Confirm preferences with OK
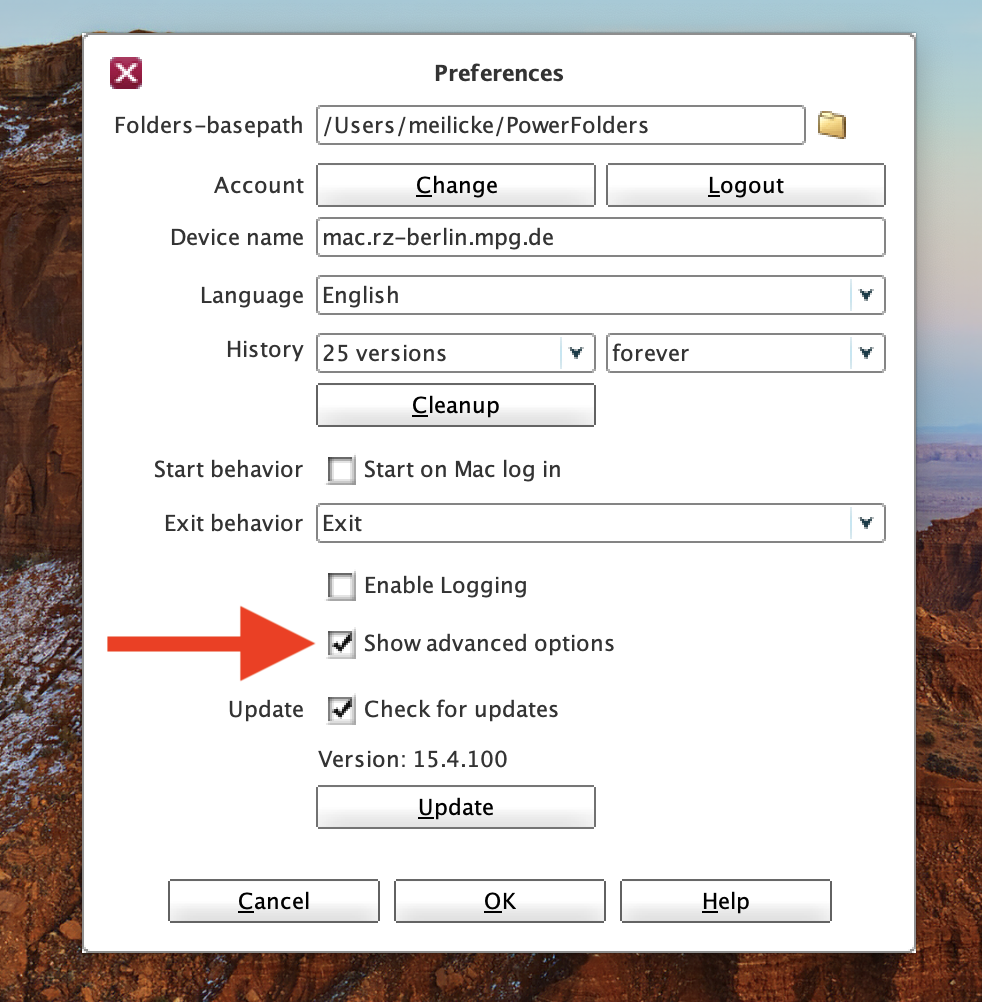982x1002 pixels. pos(500,901)
